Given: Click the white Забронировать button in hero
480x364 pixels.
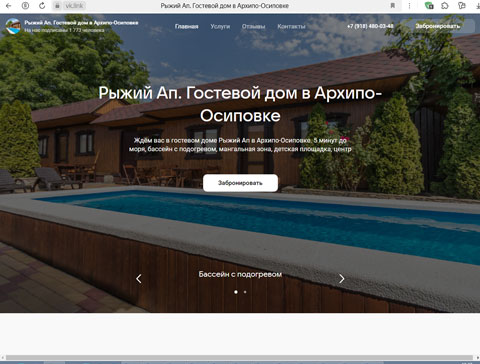Looking at the screenshot, I should click(x=240, y=183).
